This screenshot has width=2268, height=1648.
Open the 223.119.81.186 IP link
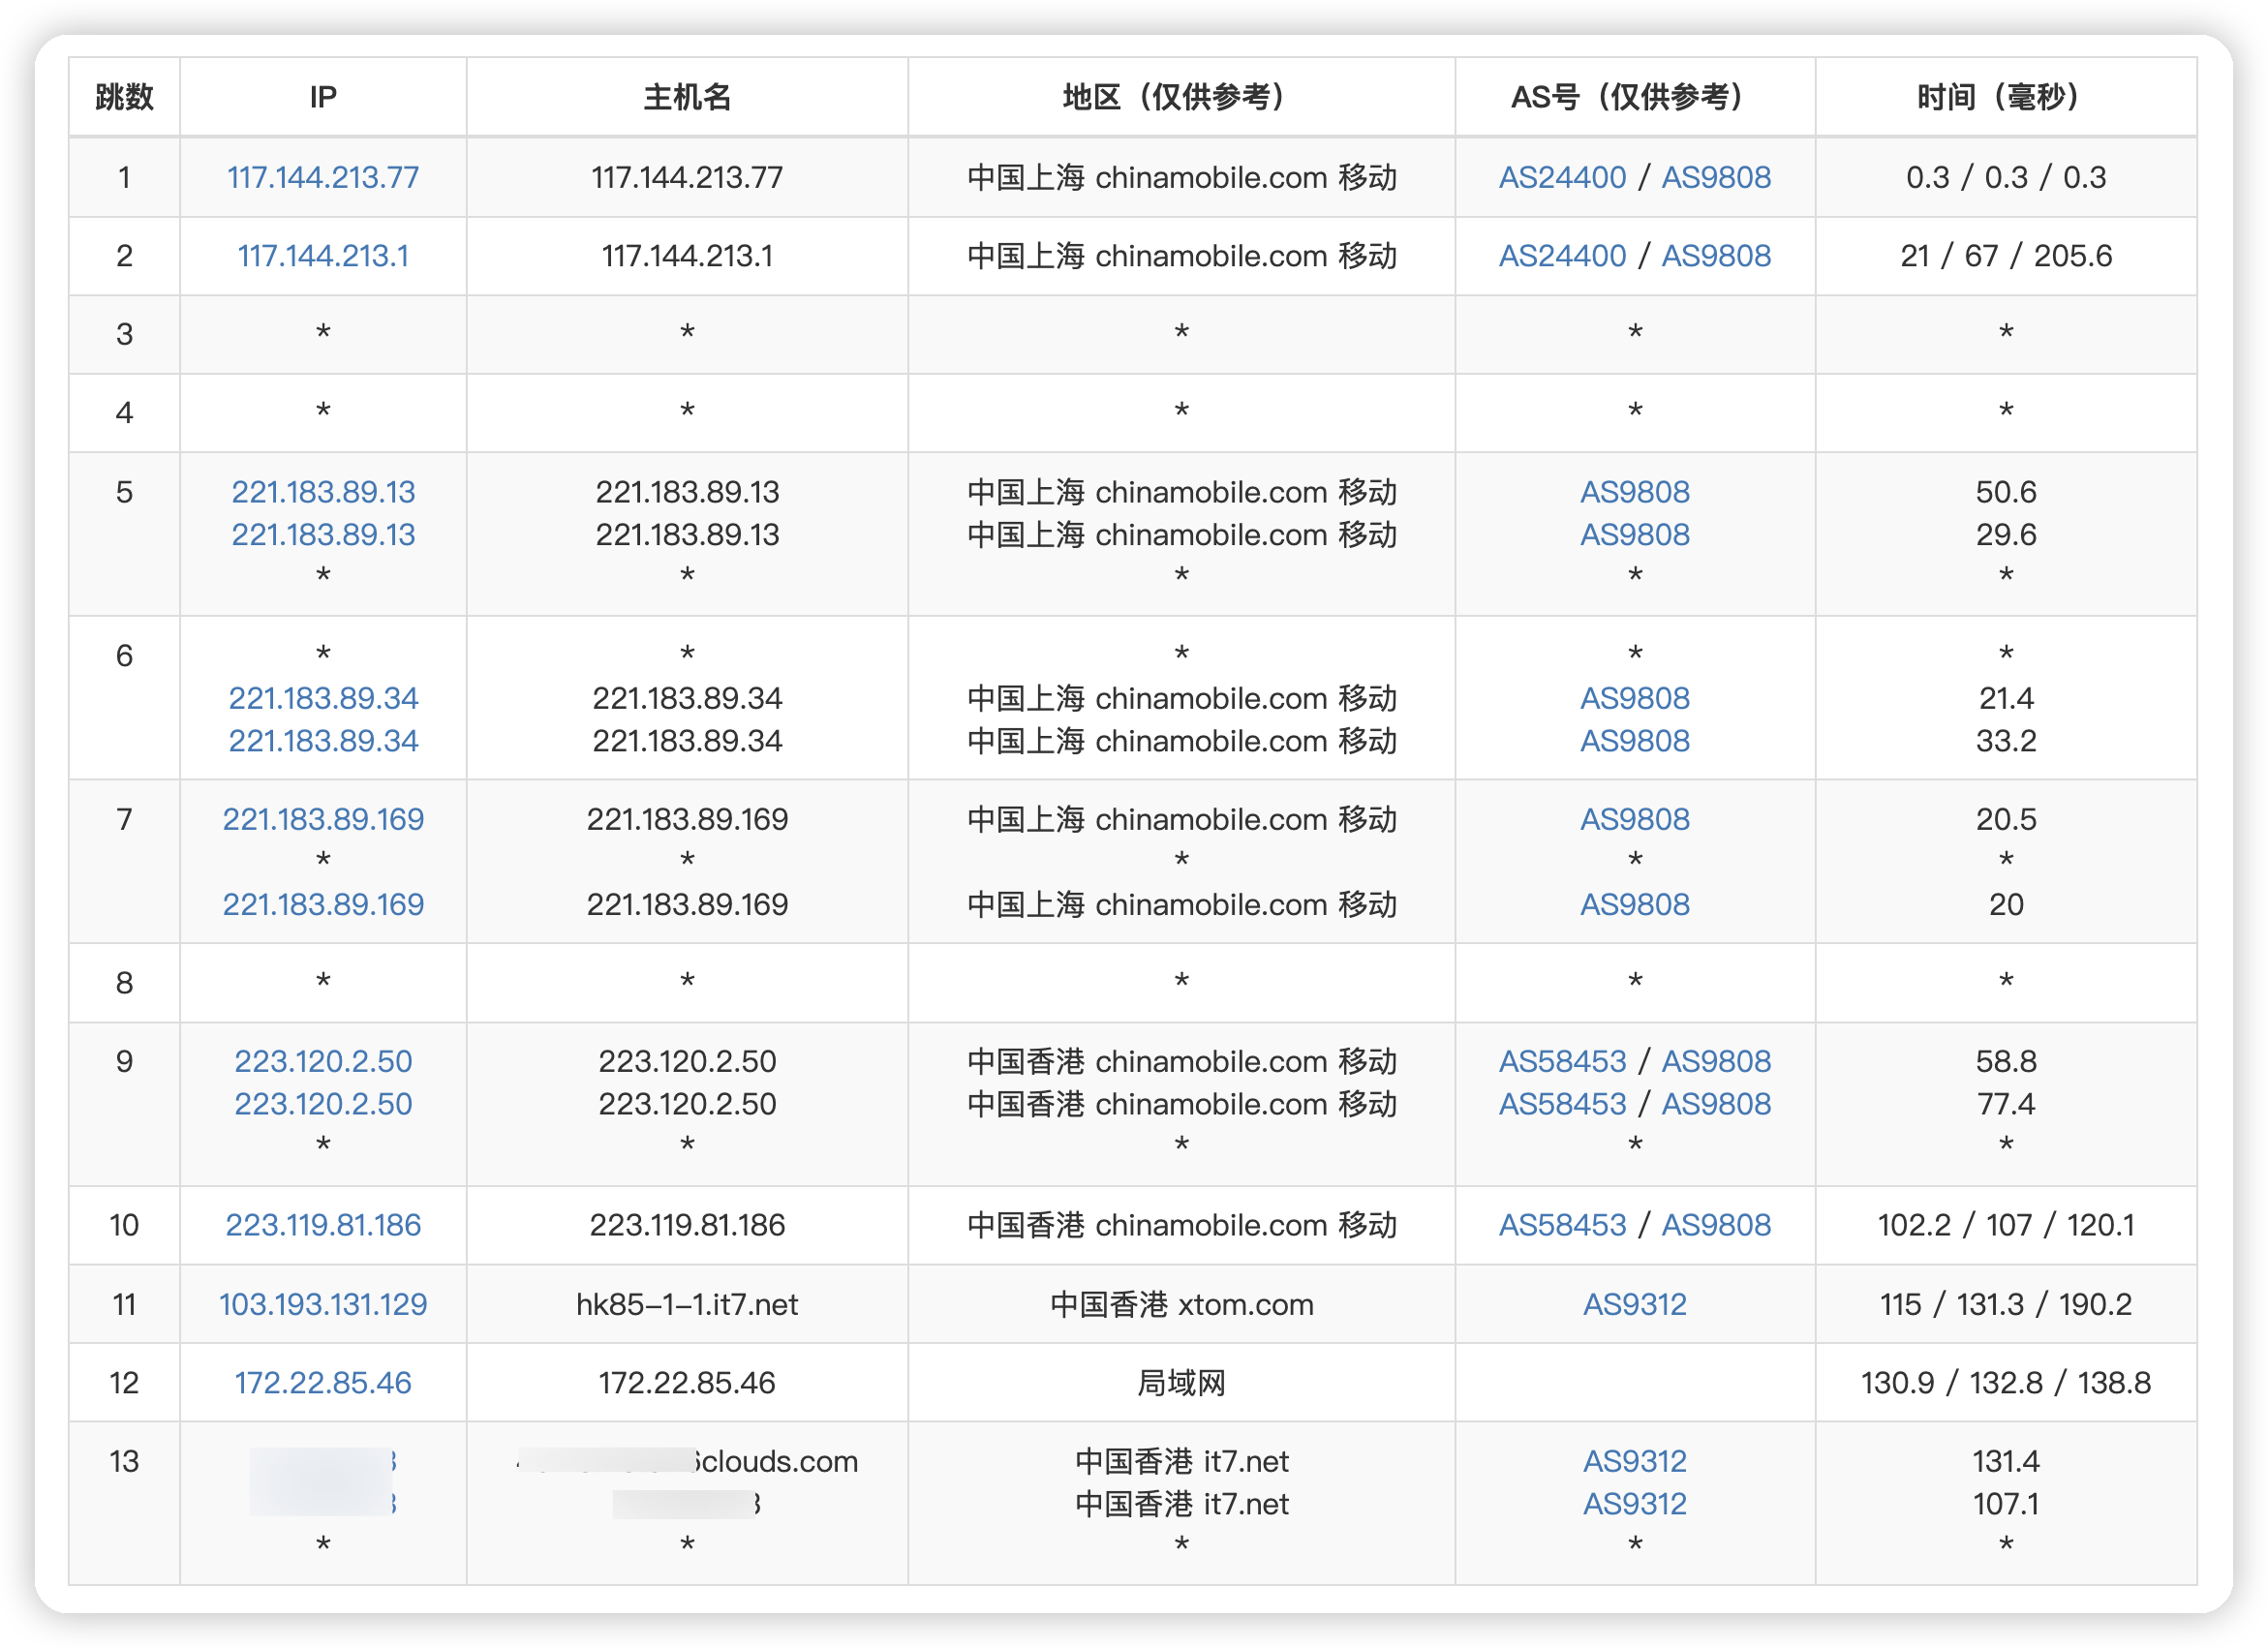[323, 1225]
